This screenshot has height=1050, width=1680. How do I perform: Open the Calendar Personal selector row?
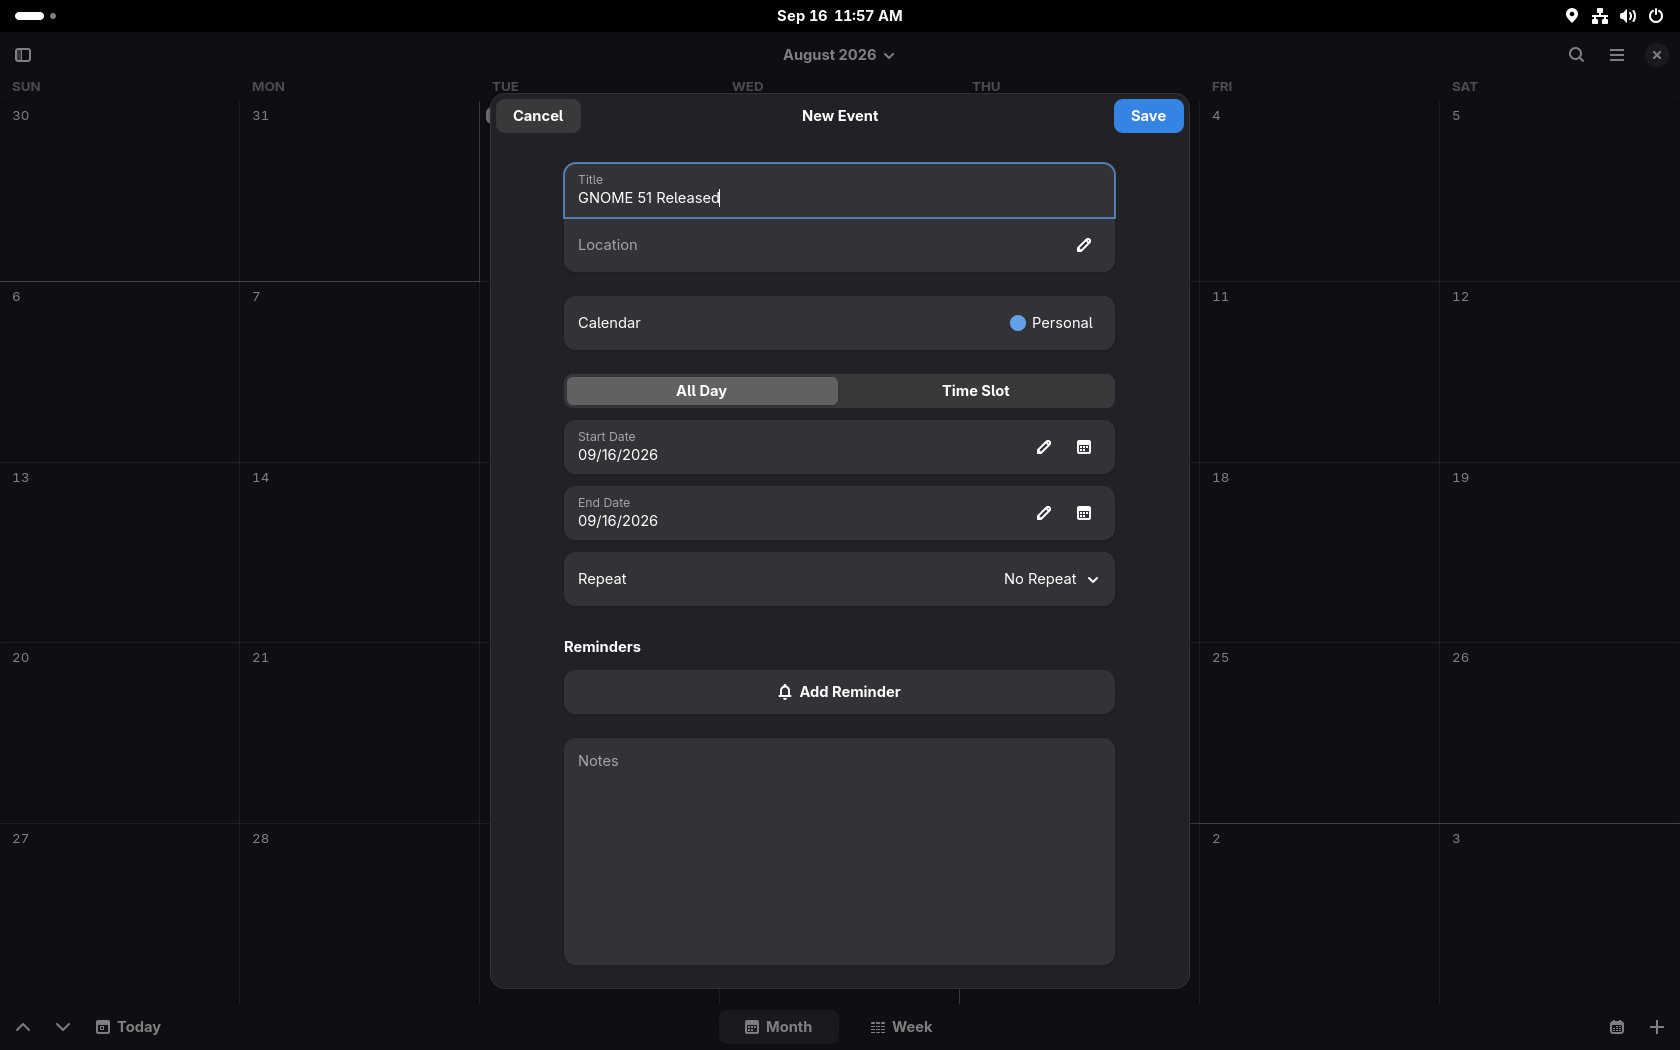[x=839, y=323]
